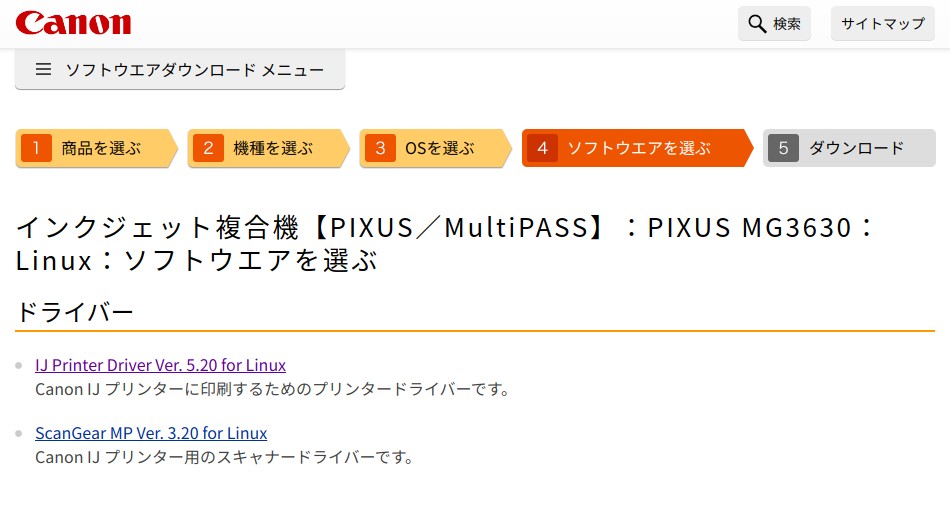Go to step 機種を選ぶ

point(269,148)
